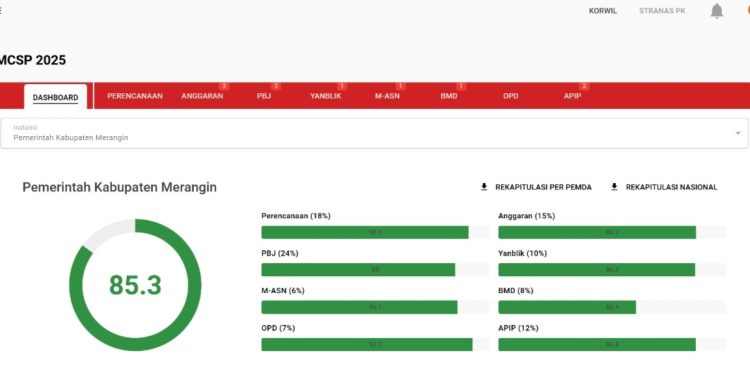The height and width of the screenshot is (375, 750).
Task: Click the download icon beside Rekapitulasi Per Pemda
Action: 484,187
